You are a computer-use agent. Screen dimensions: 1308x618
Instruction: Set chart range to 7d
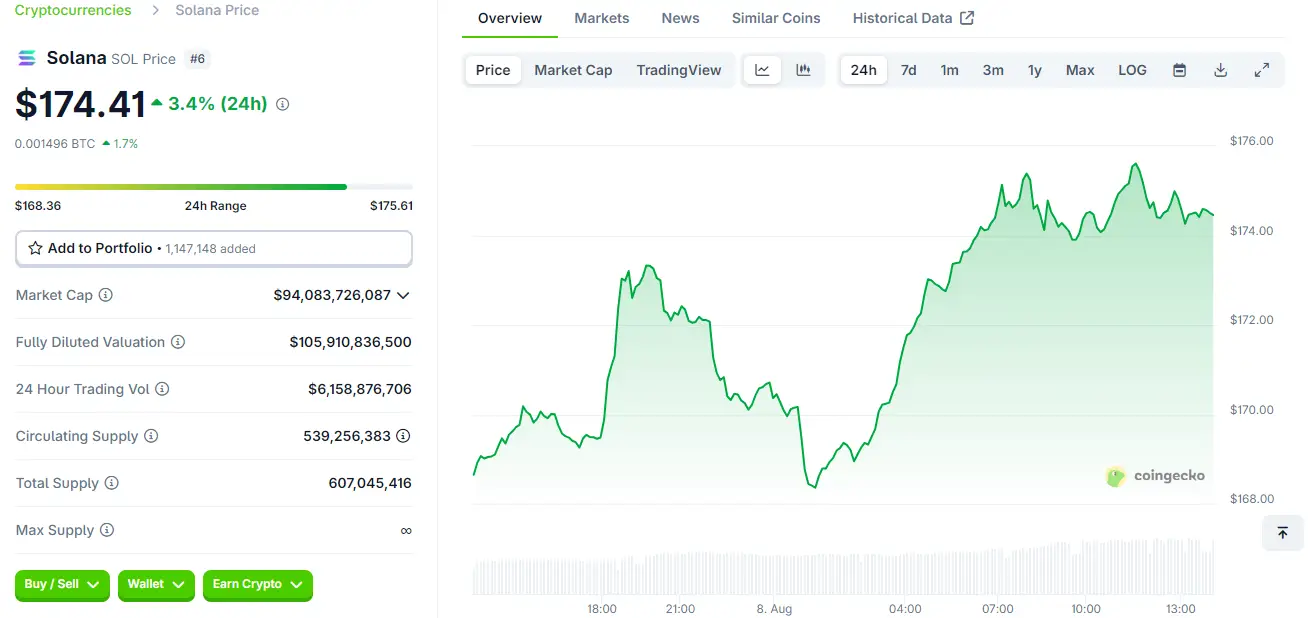tap(908, 70)
